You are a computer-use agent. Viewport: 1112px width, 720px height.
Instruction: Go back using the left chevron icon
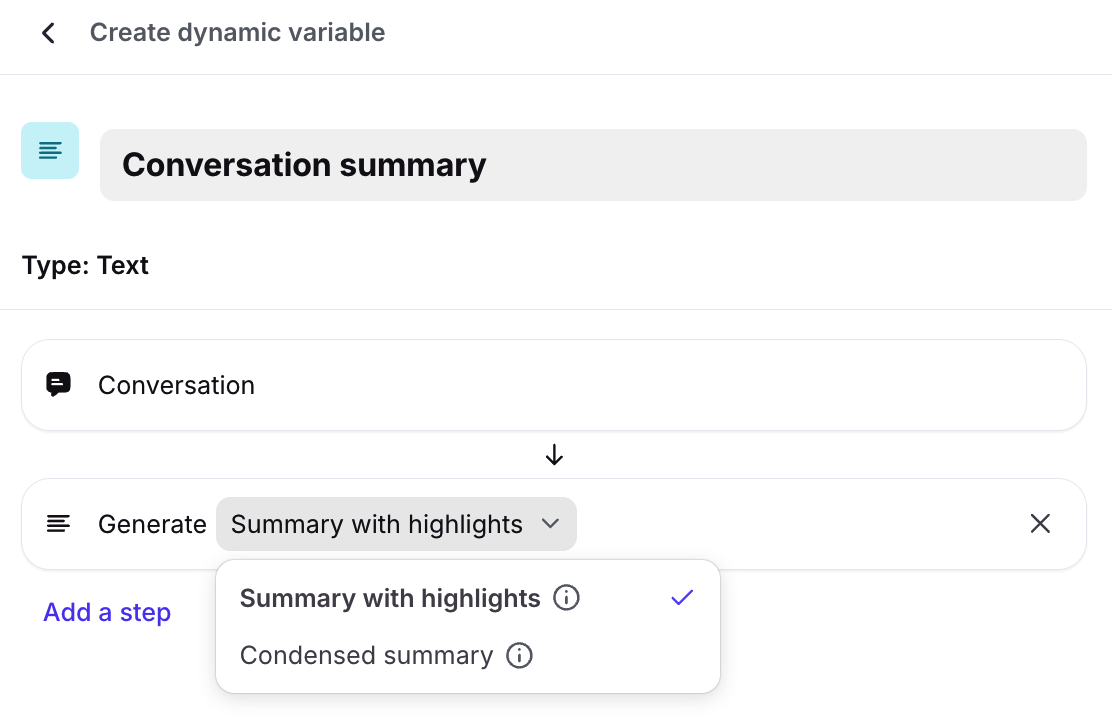pyautogui.click(x=48, y=33)
